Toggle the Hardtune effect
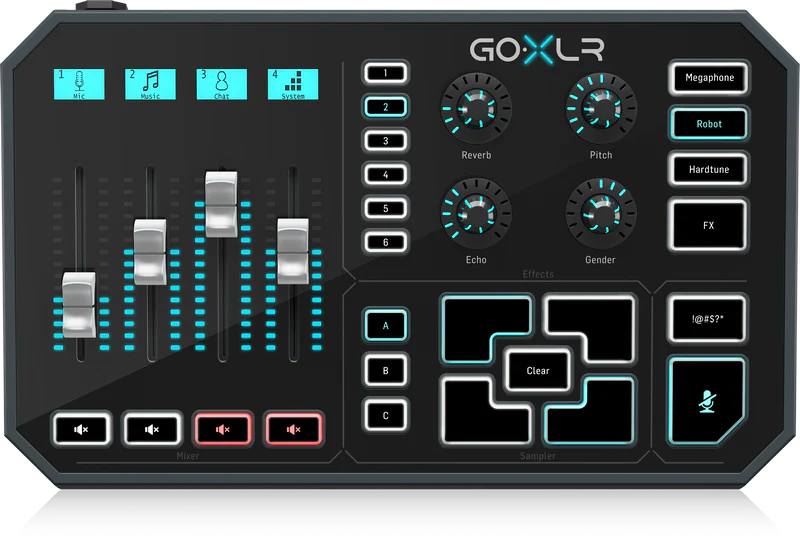Image resolution: width=800 pixels, height=543 pixels. (x=709, y=169)
